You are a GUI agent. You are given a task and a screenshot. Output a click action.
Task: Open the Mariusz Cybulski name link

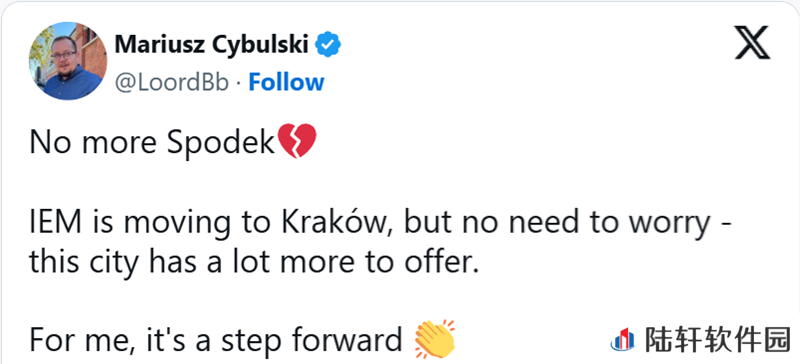(x=211, y=45)
